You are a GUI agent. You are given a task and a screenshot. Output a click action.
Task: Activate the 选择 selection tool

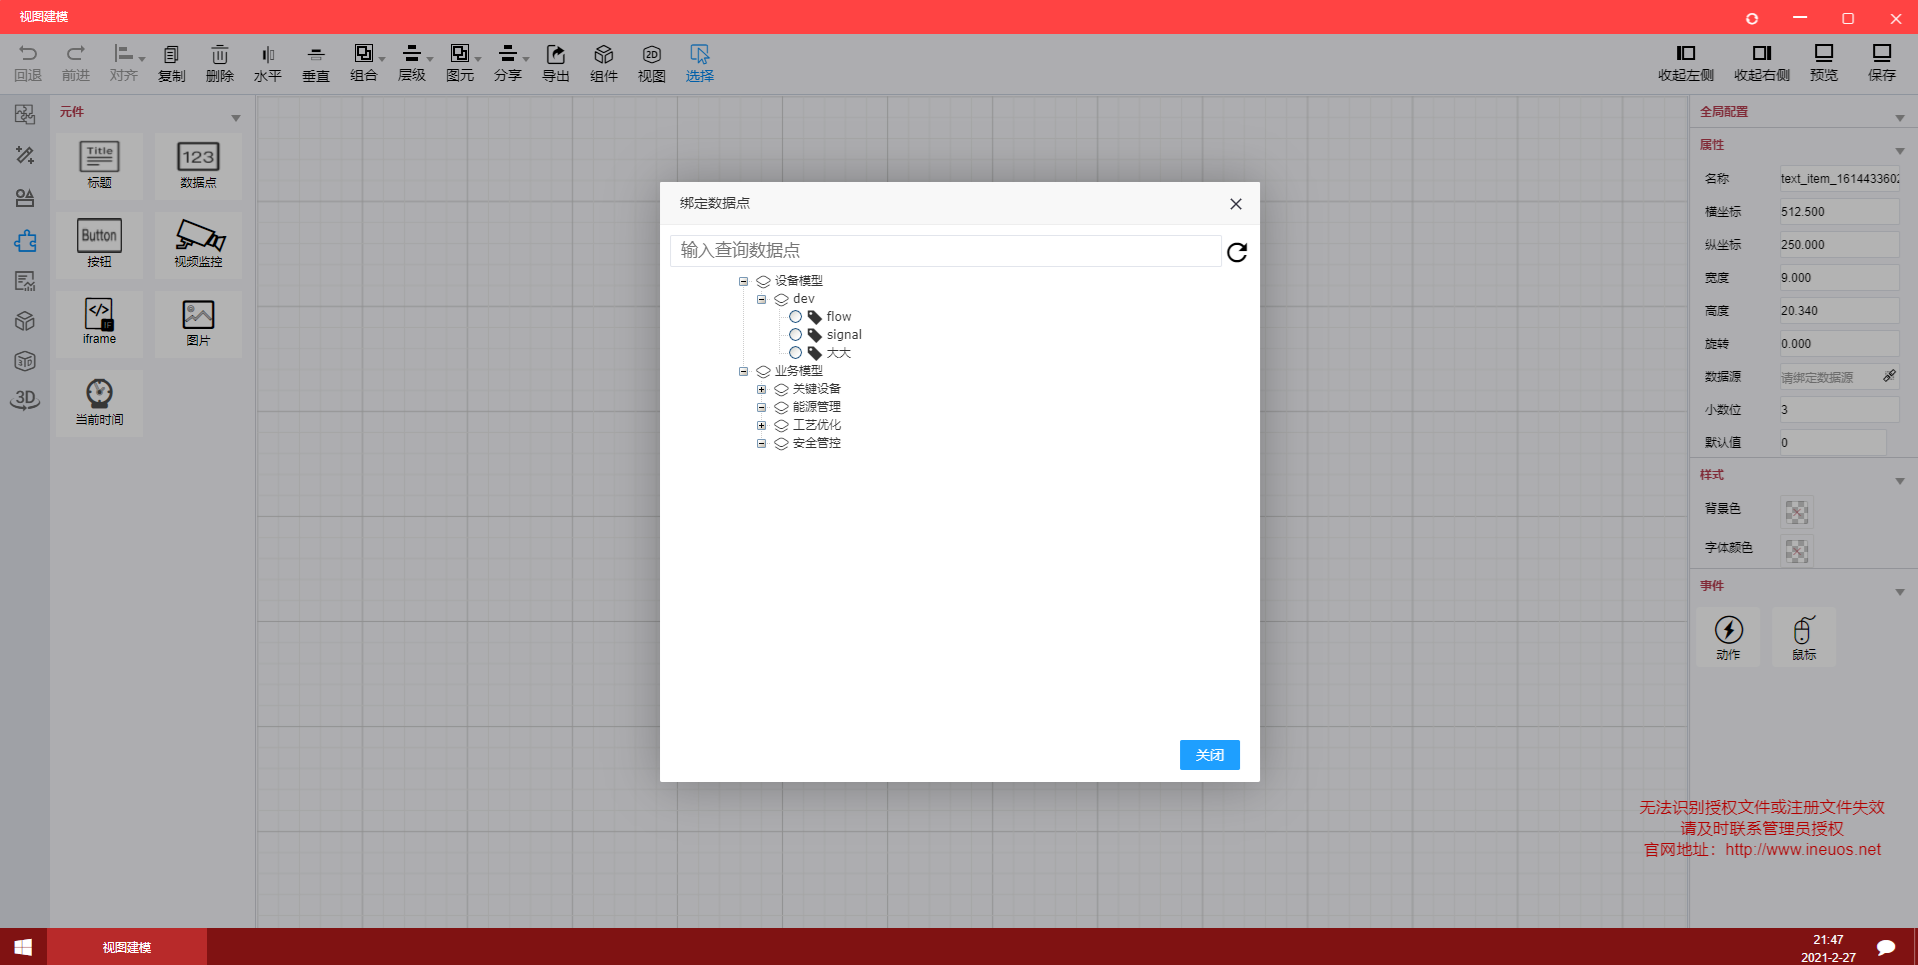point(700,62)
